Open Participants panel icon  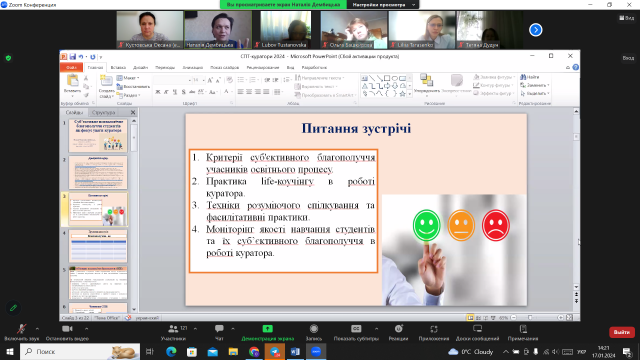(x=173, y=329)
